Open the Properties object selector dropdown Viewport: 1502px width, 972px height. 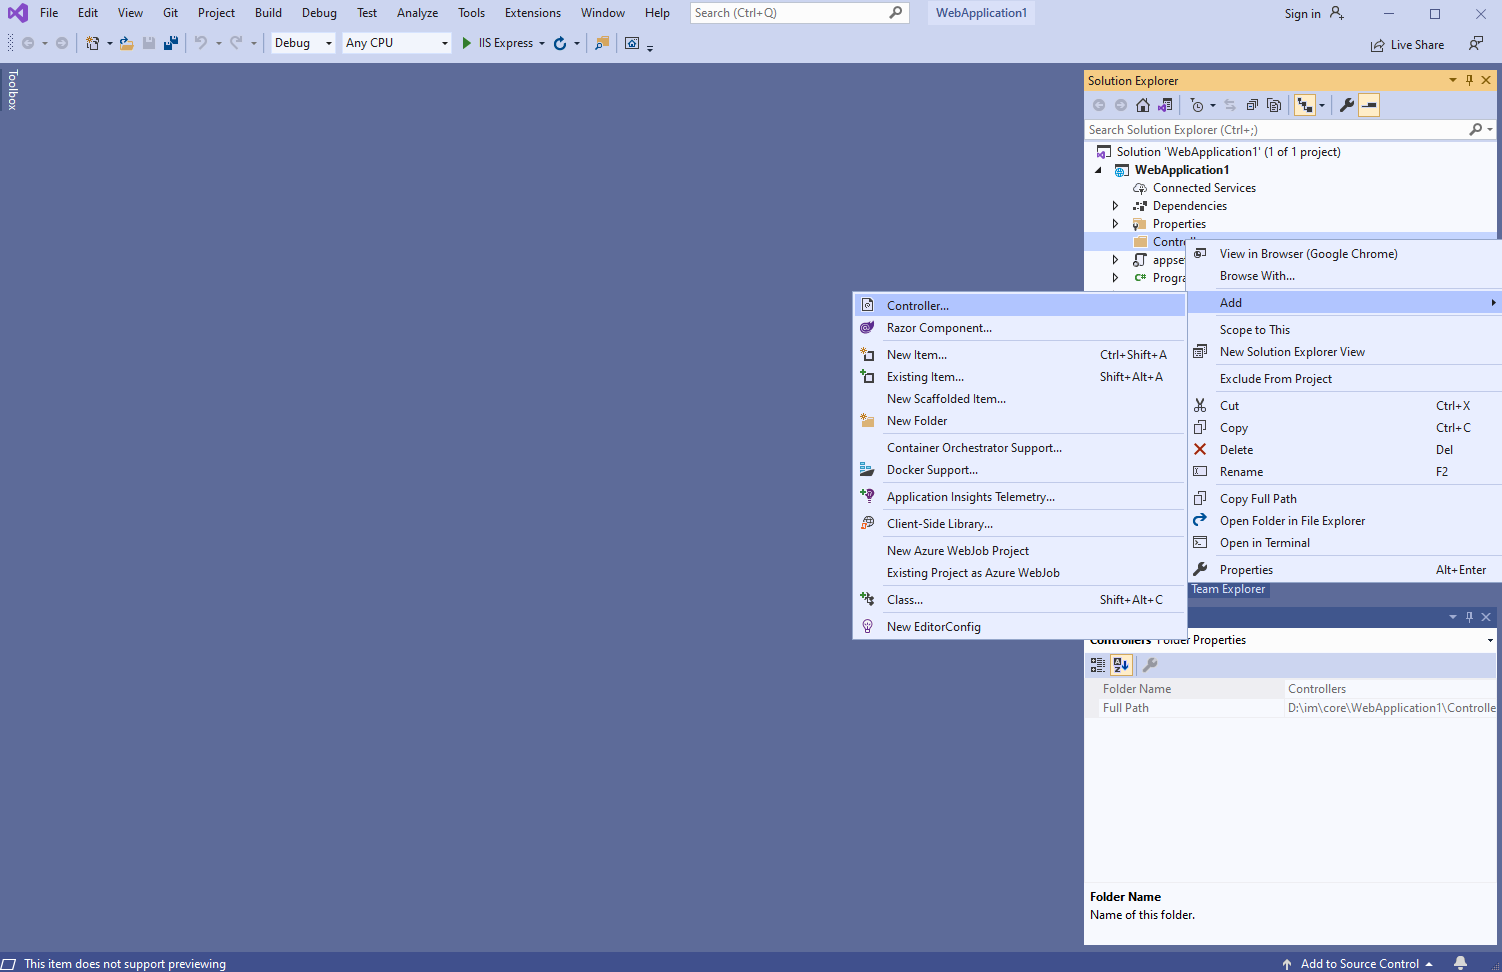(x=1490, y=640)
